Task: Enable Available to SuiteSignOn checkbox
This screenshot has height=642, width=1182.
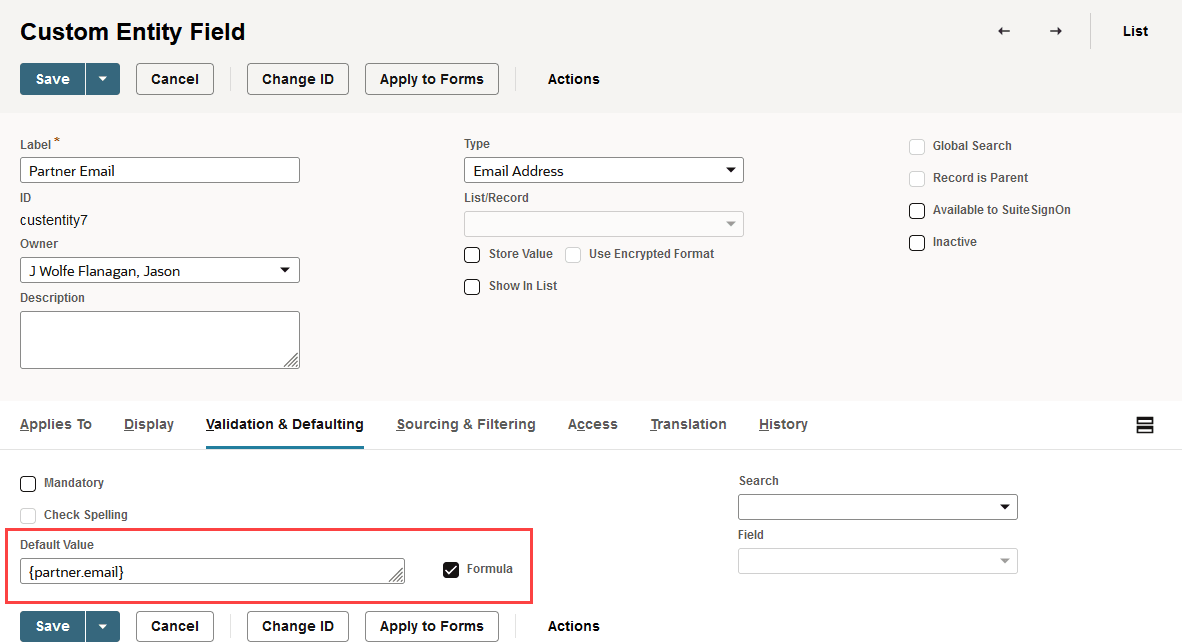Action: (x=917, y=211)
